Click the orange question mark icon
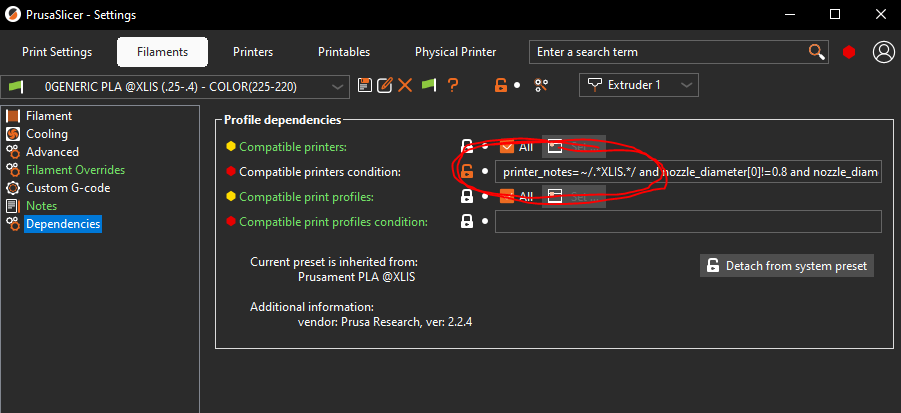Screen dimensions: 901x413 (x=453, y=85)
